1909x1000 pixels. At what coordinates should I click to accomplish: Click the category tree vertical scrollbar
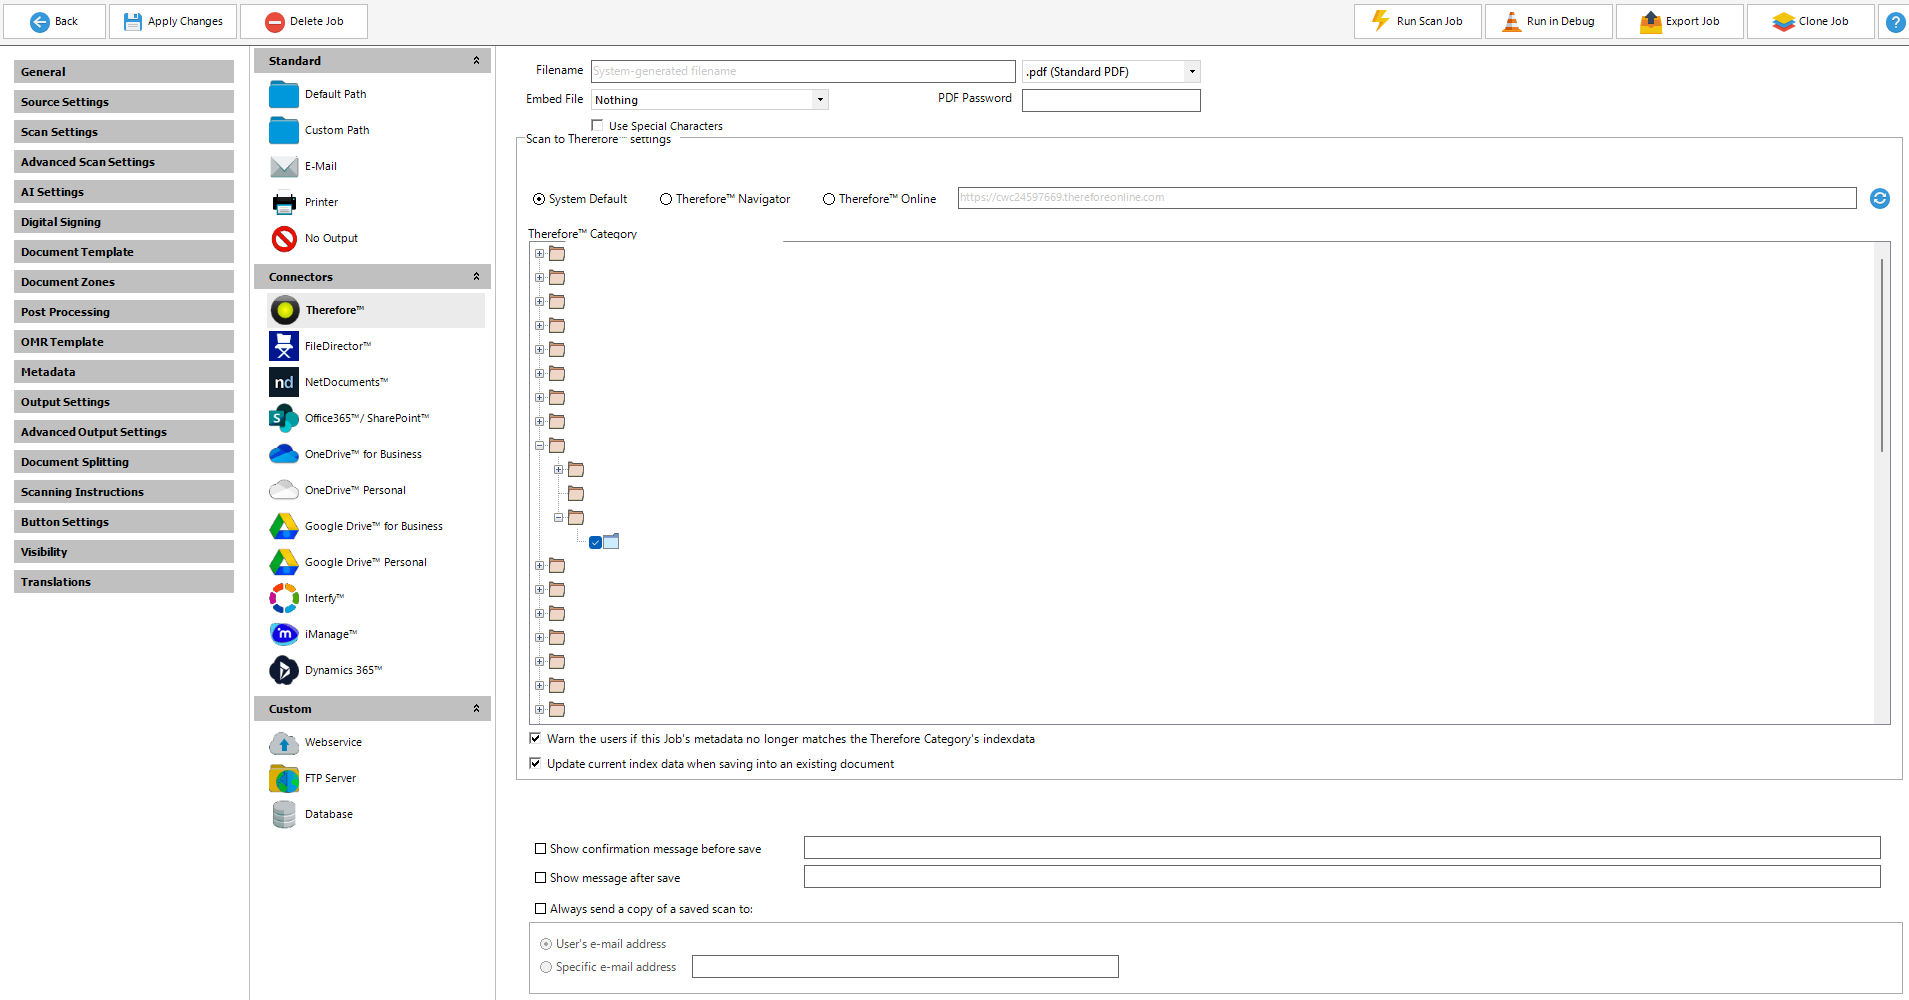(x=1882, y=355)
